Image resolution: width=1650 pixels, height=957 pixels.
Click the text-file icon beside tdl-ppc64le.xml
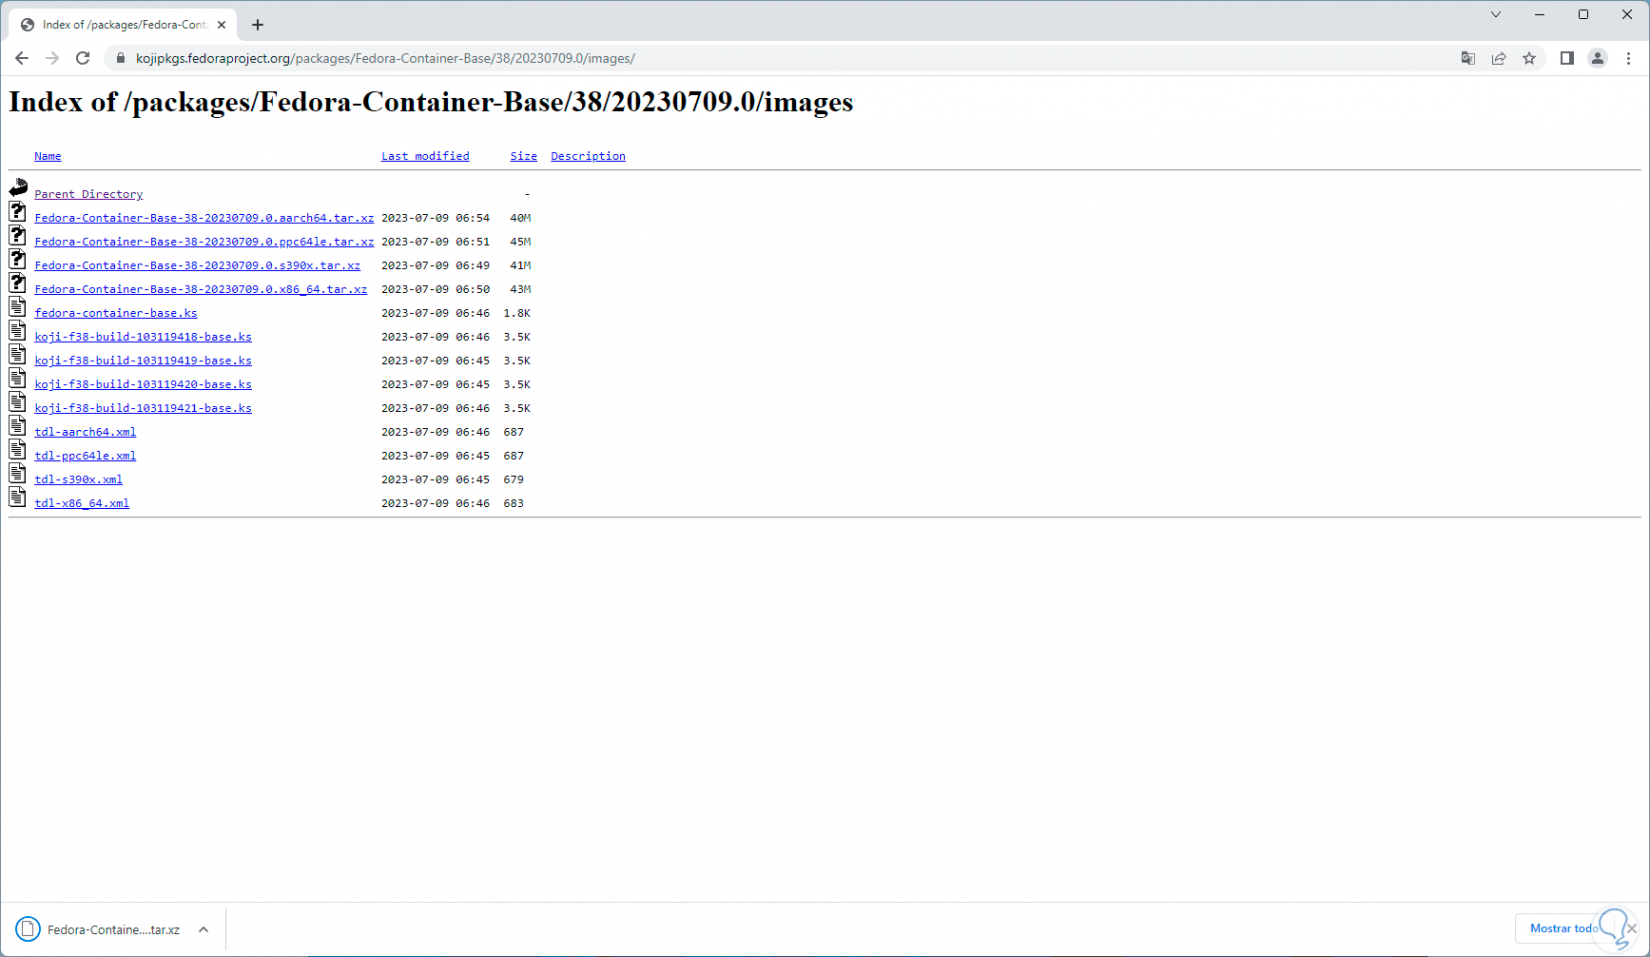[x=18, y=449]
